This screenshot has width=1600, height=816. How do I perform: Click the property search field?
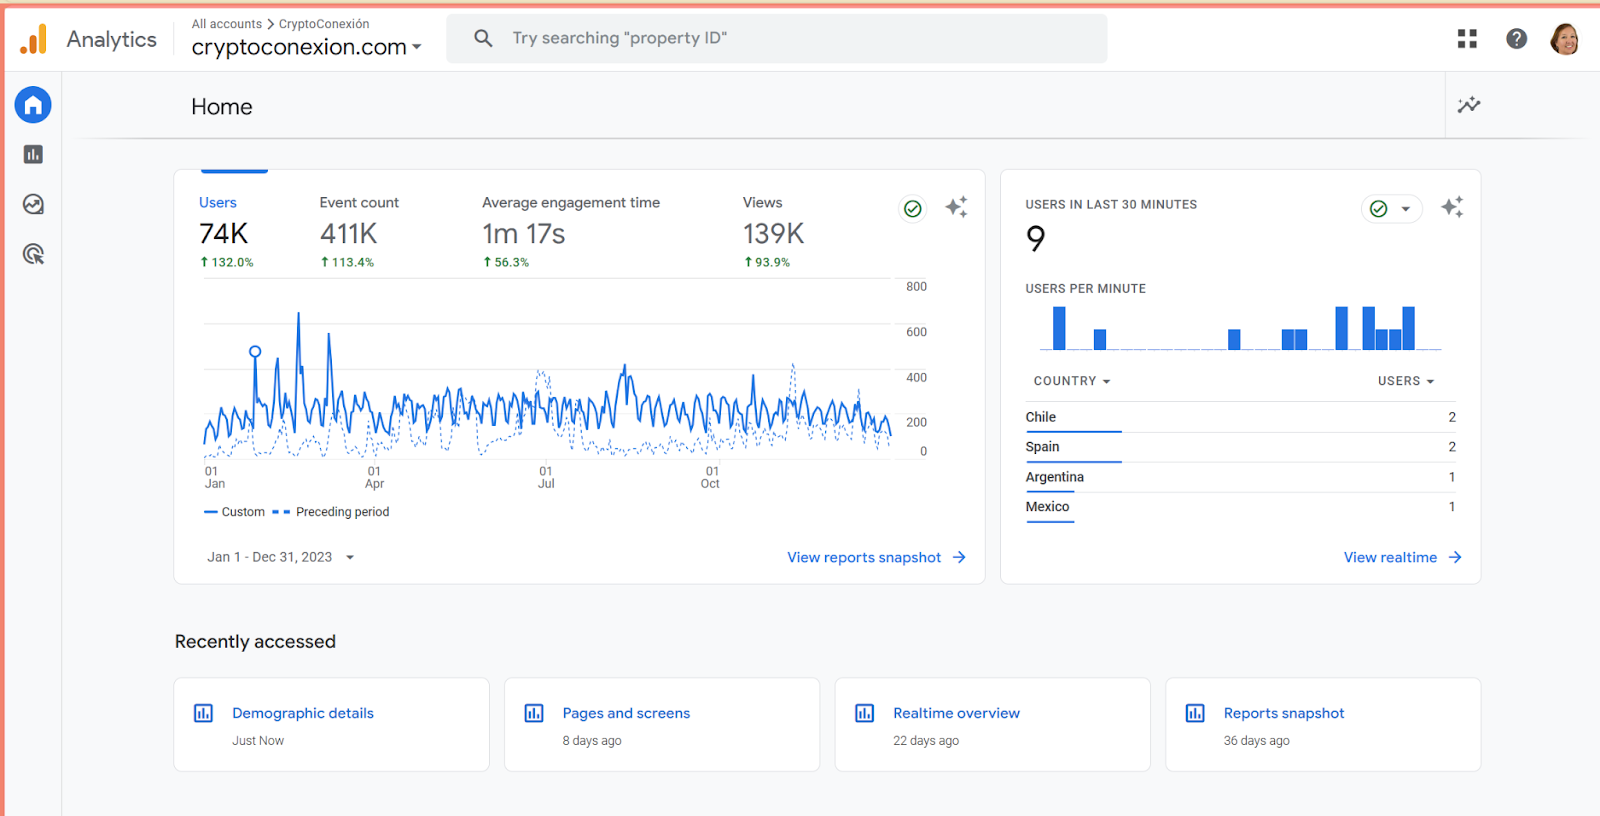776,38
